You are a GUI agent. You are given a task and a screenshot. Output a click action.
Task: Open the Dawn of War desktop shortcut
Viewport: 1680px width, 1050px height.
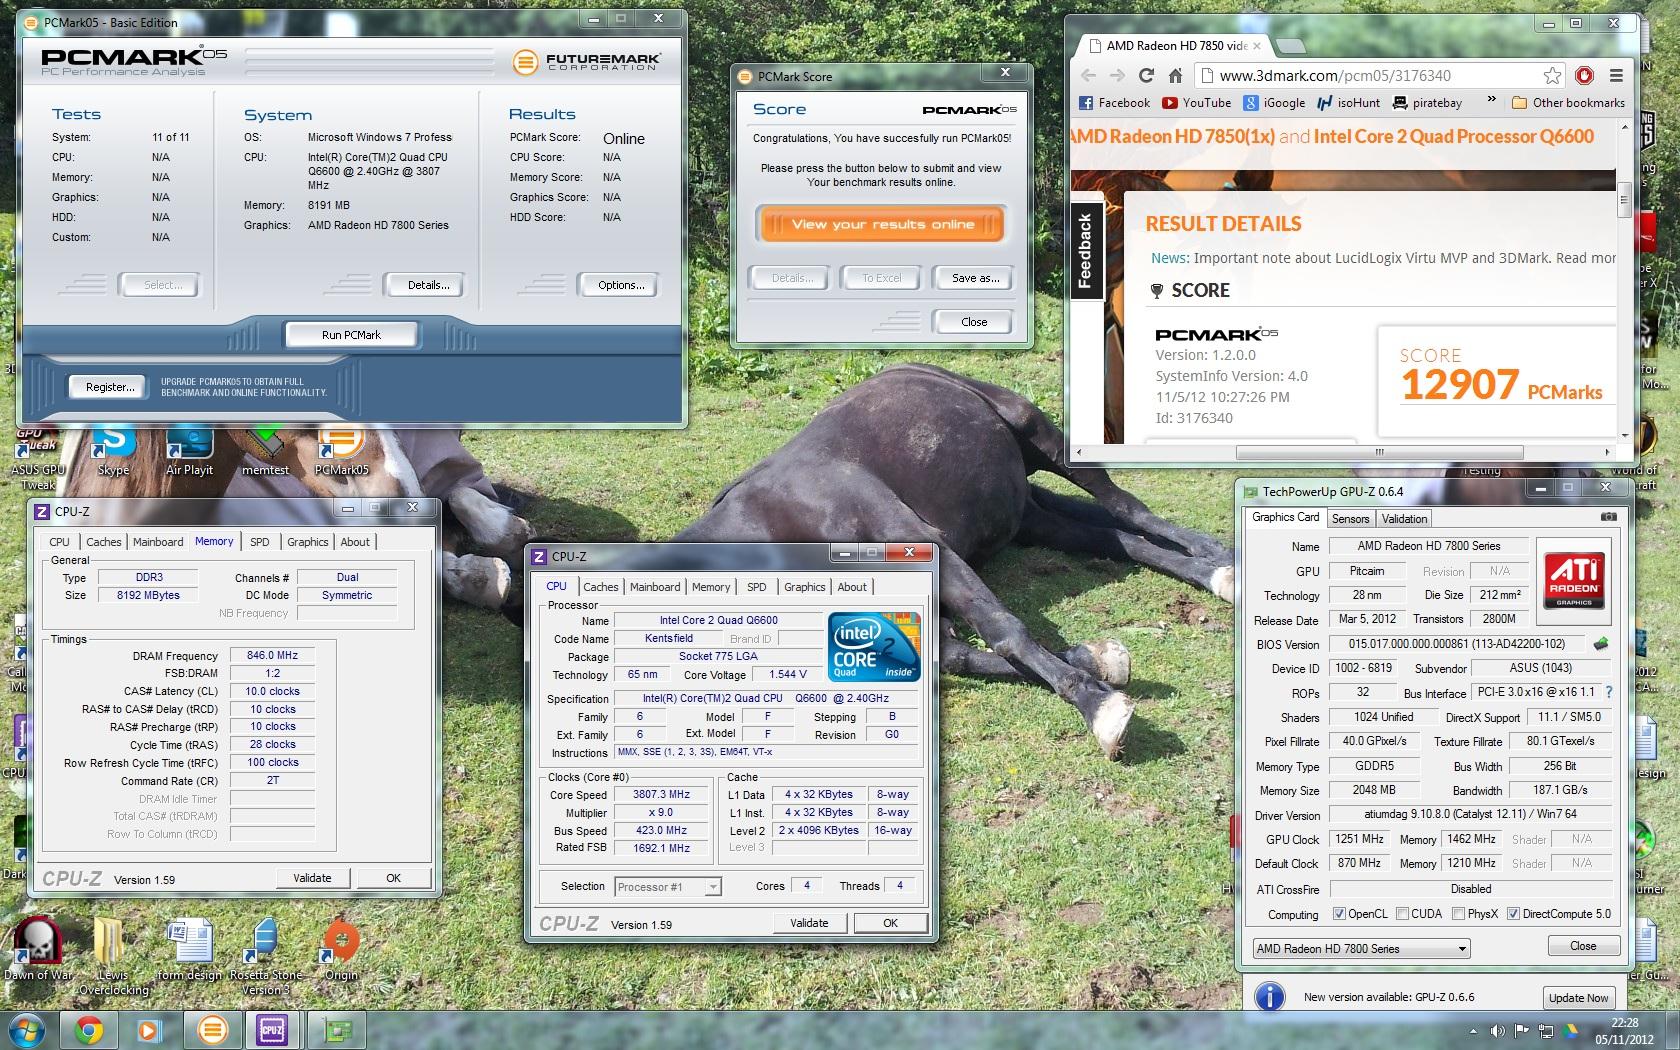click(38, 948)
